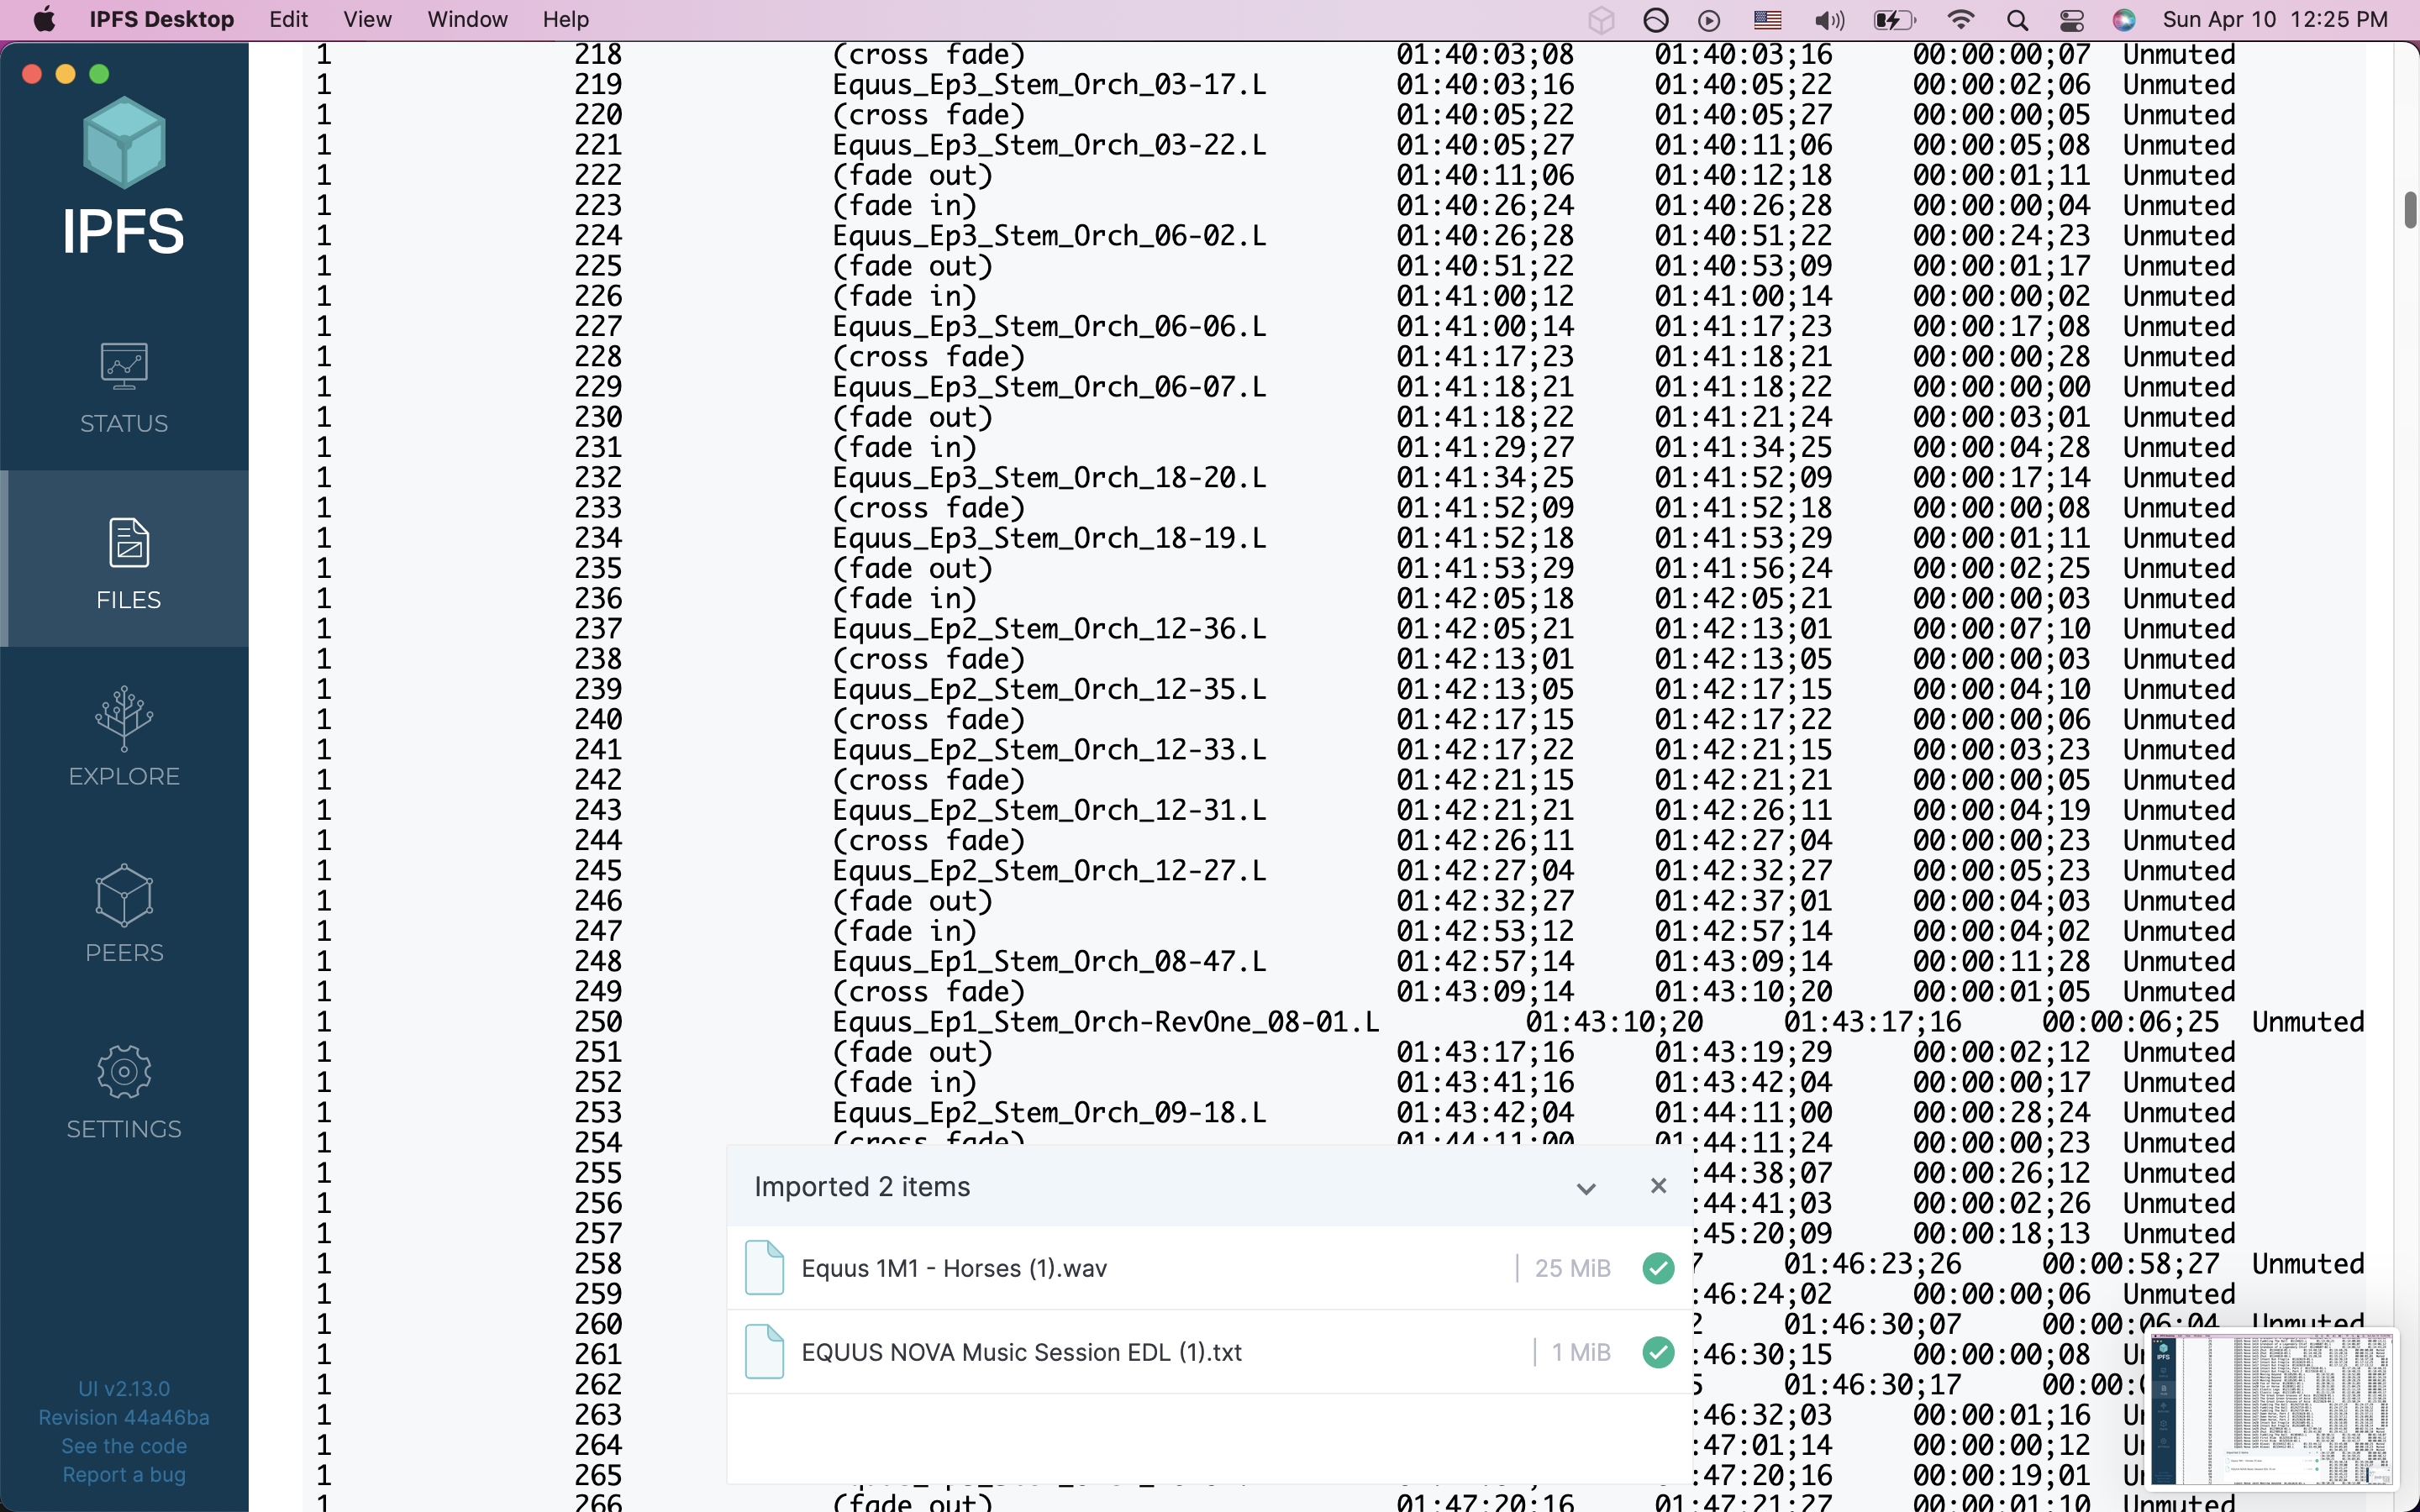The height and width of the screenshot is (1512, 2420).
Task: Collapse the Imported 2 items panel
Action: coord(1586,1188)
